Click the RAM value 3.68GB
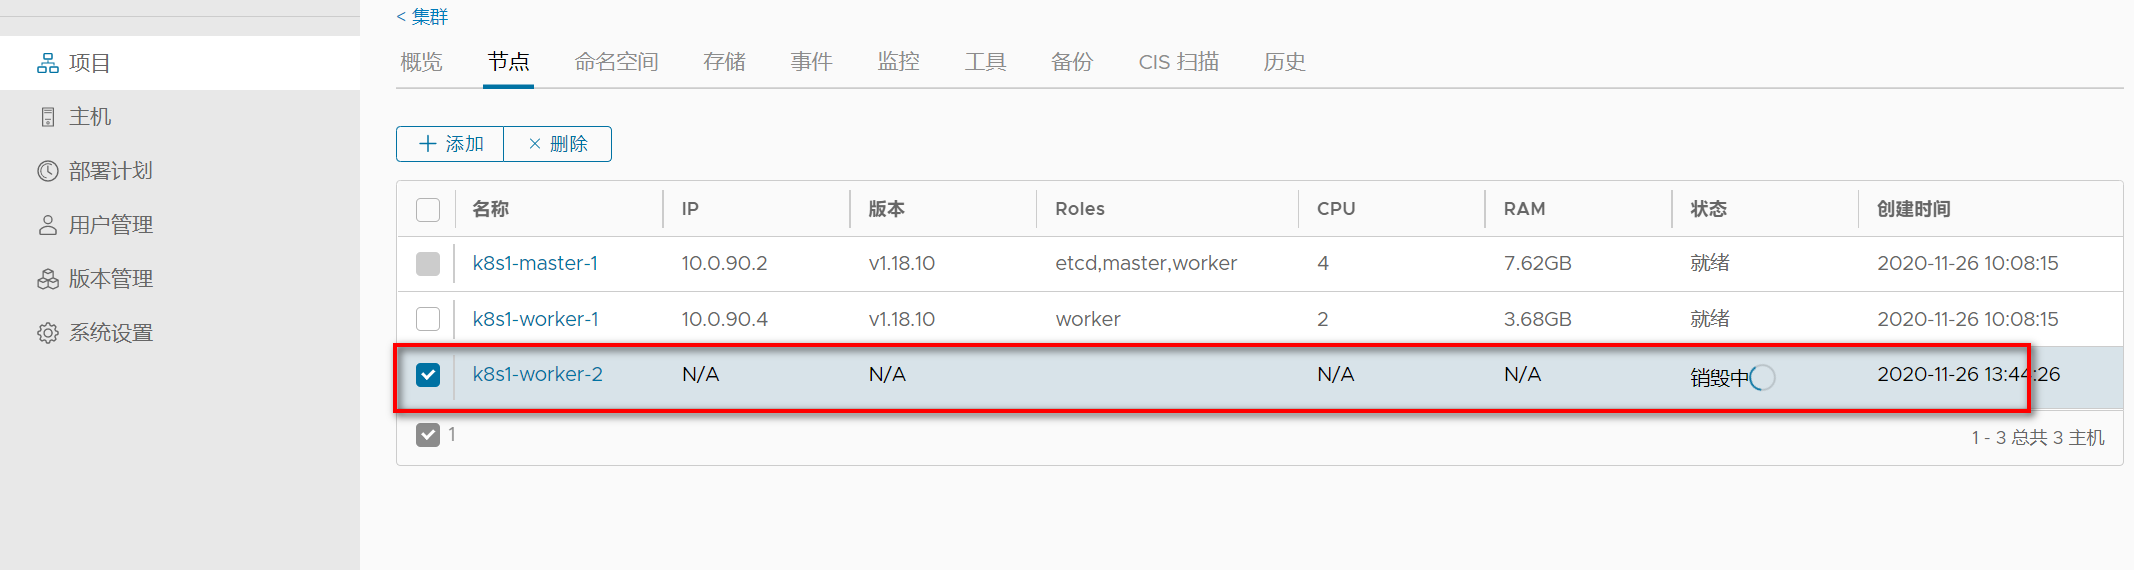This screenshot has width=2134, height=570. [1538, 319]
